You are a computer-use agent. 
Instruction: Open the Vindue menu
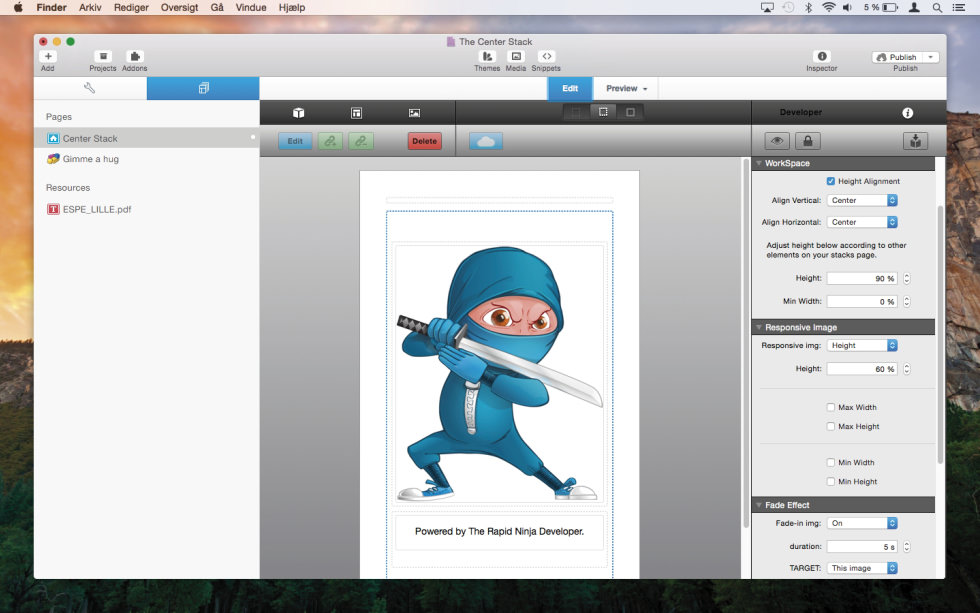[251, 7]
